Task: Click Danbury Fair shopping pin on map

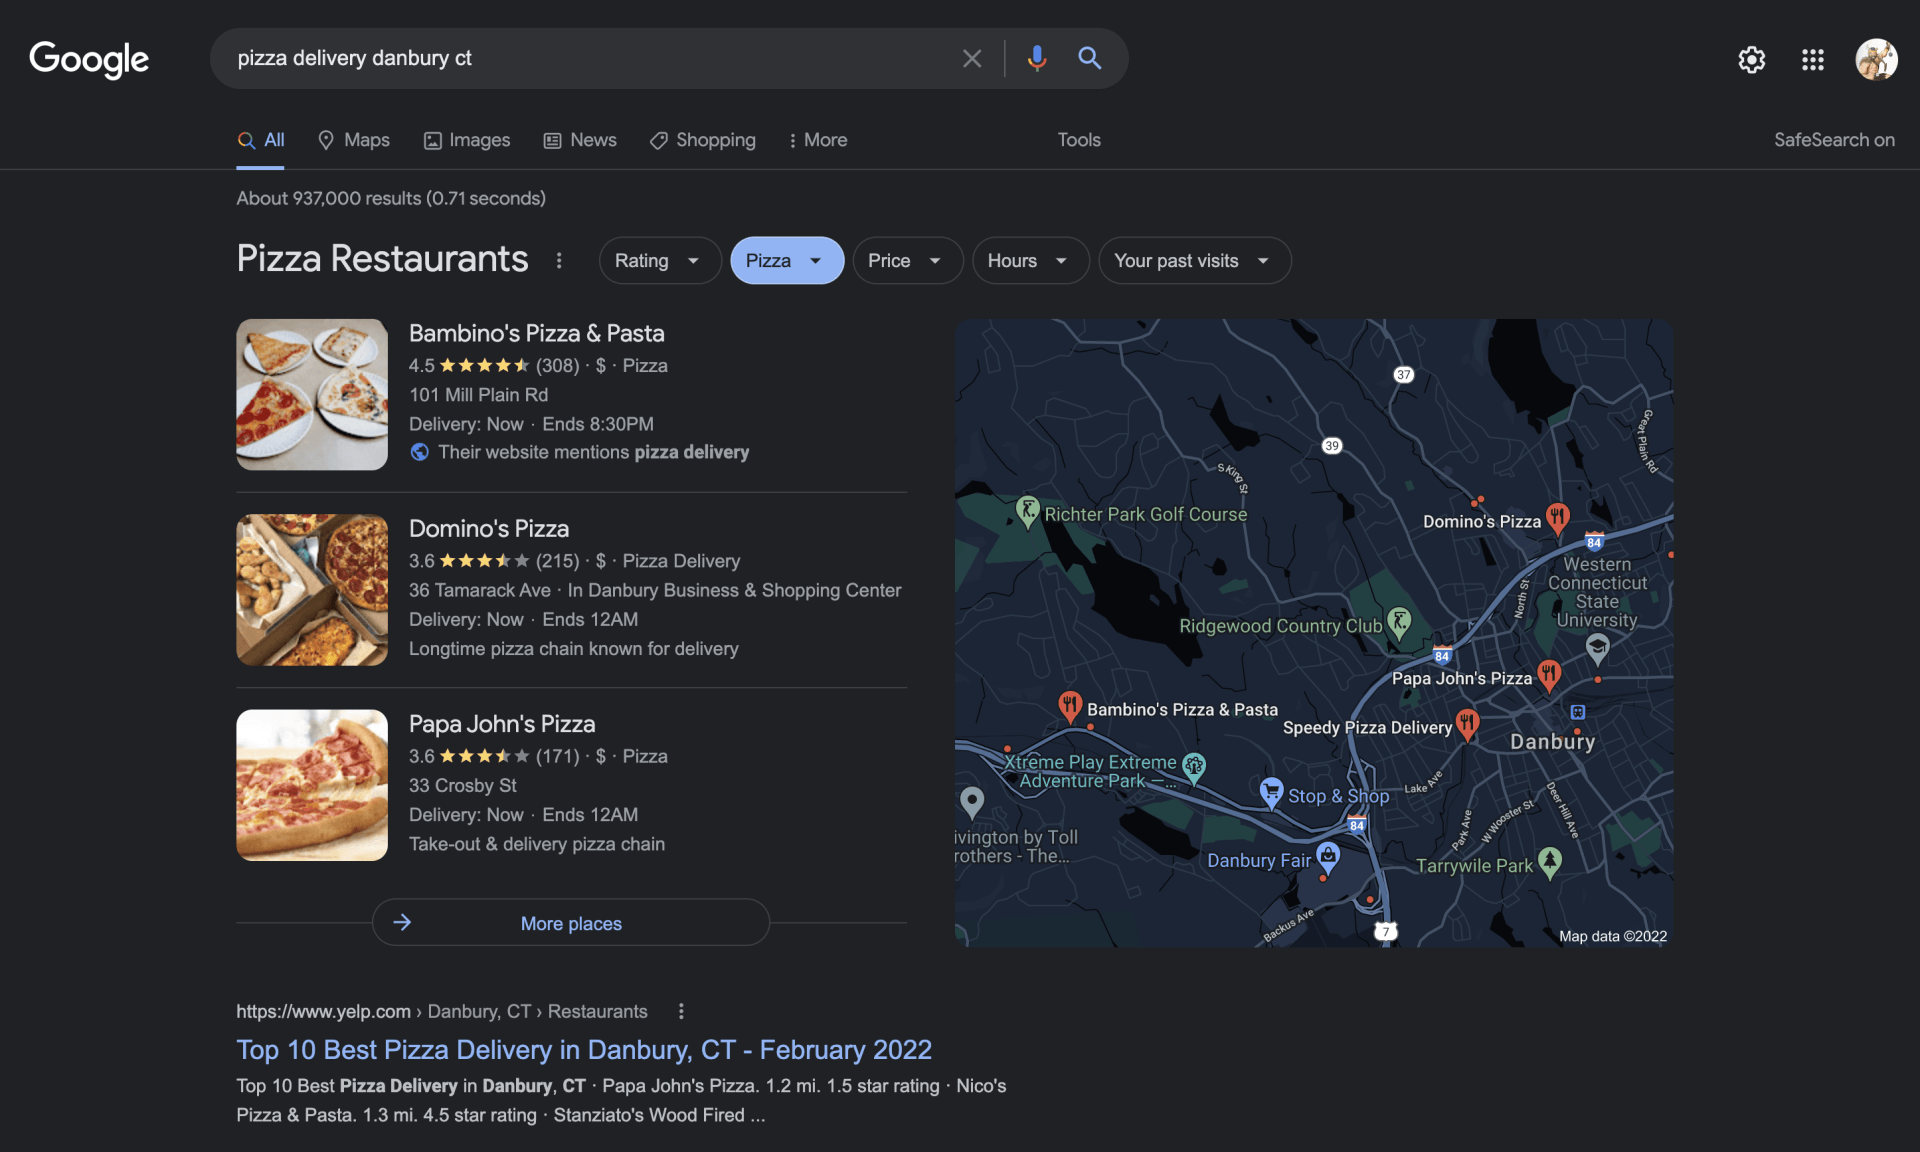Action: 1327,856
